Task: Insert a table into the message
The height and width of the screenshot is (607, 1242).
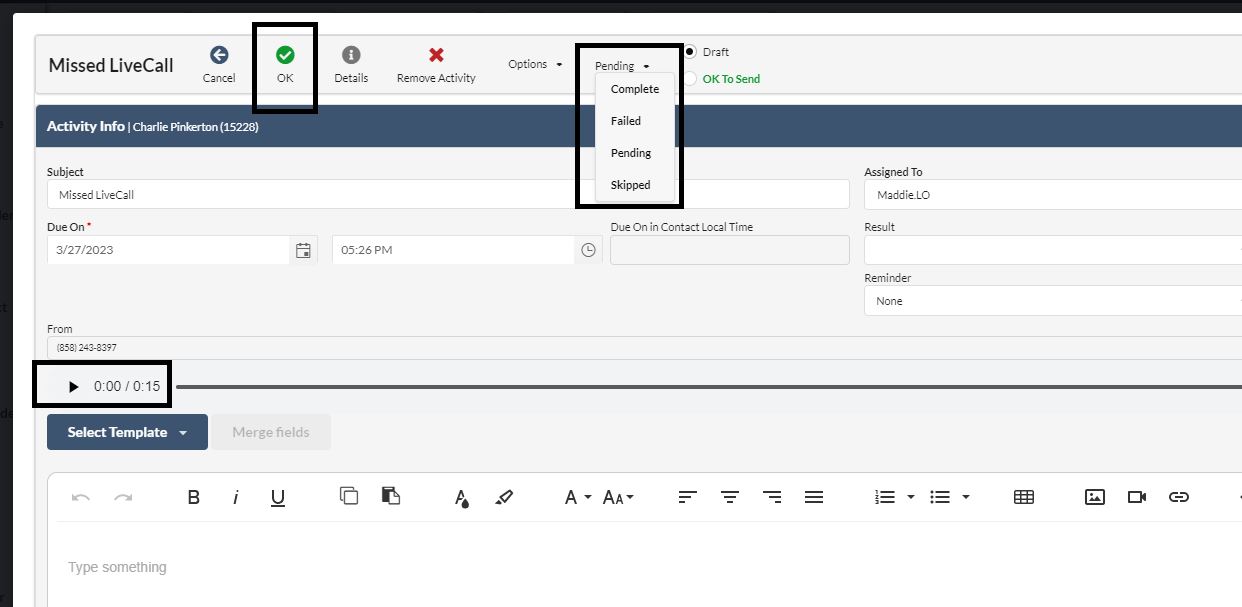Action: pyautogui.click(x=1023, y=496)
